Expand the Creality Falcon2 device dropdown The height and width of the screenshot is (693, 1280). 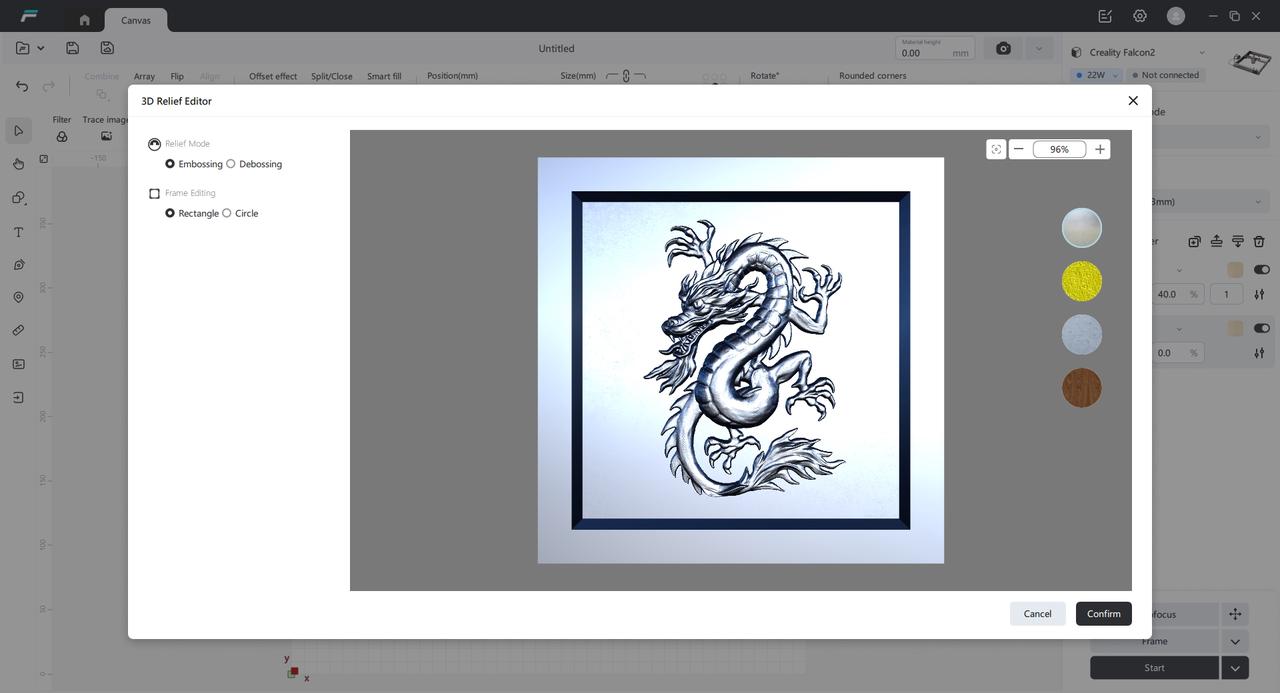[1201, 53]
